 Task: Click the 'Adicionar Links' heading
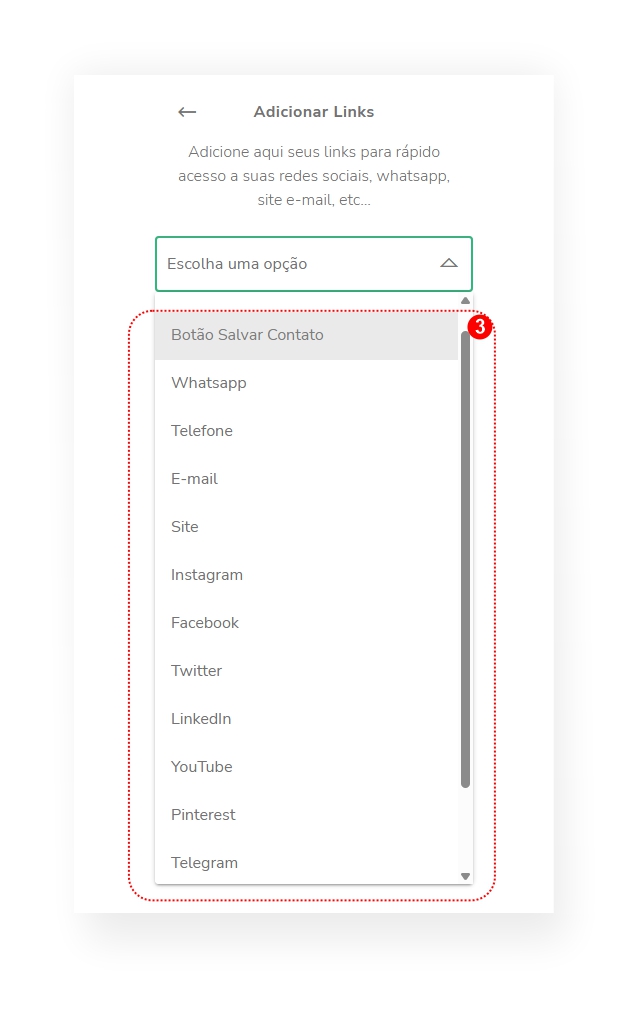314,112
